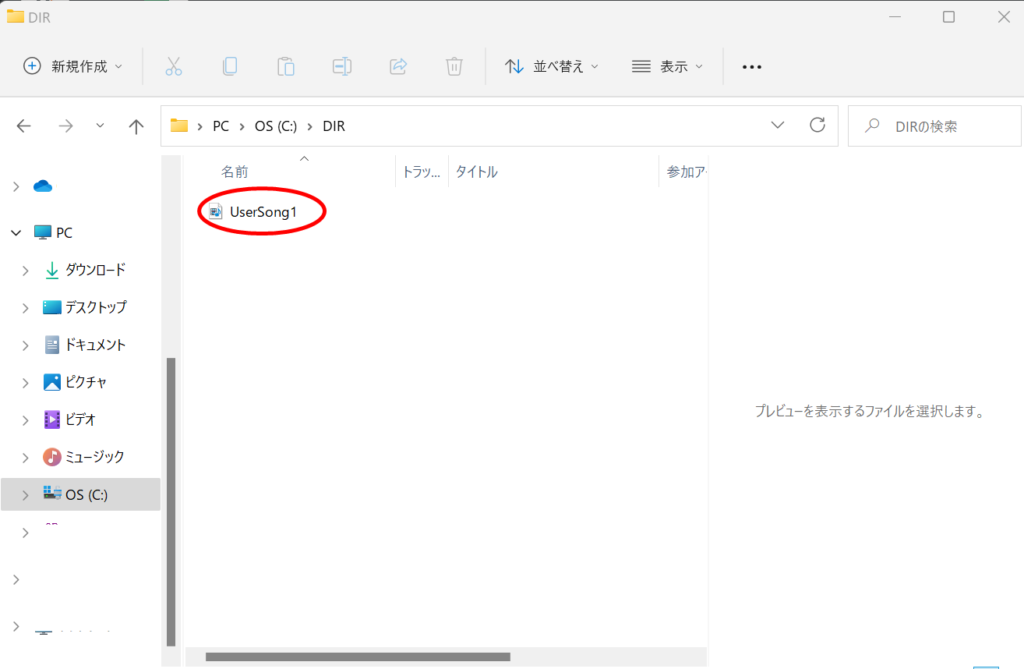1024x669 pixels.
Task: Select the Rename icon in the toolbar
Action: coord(341,66)
